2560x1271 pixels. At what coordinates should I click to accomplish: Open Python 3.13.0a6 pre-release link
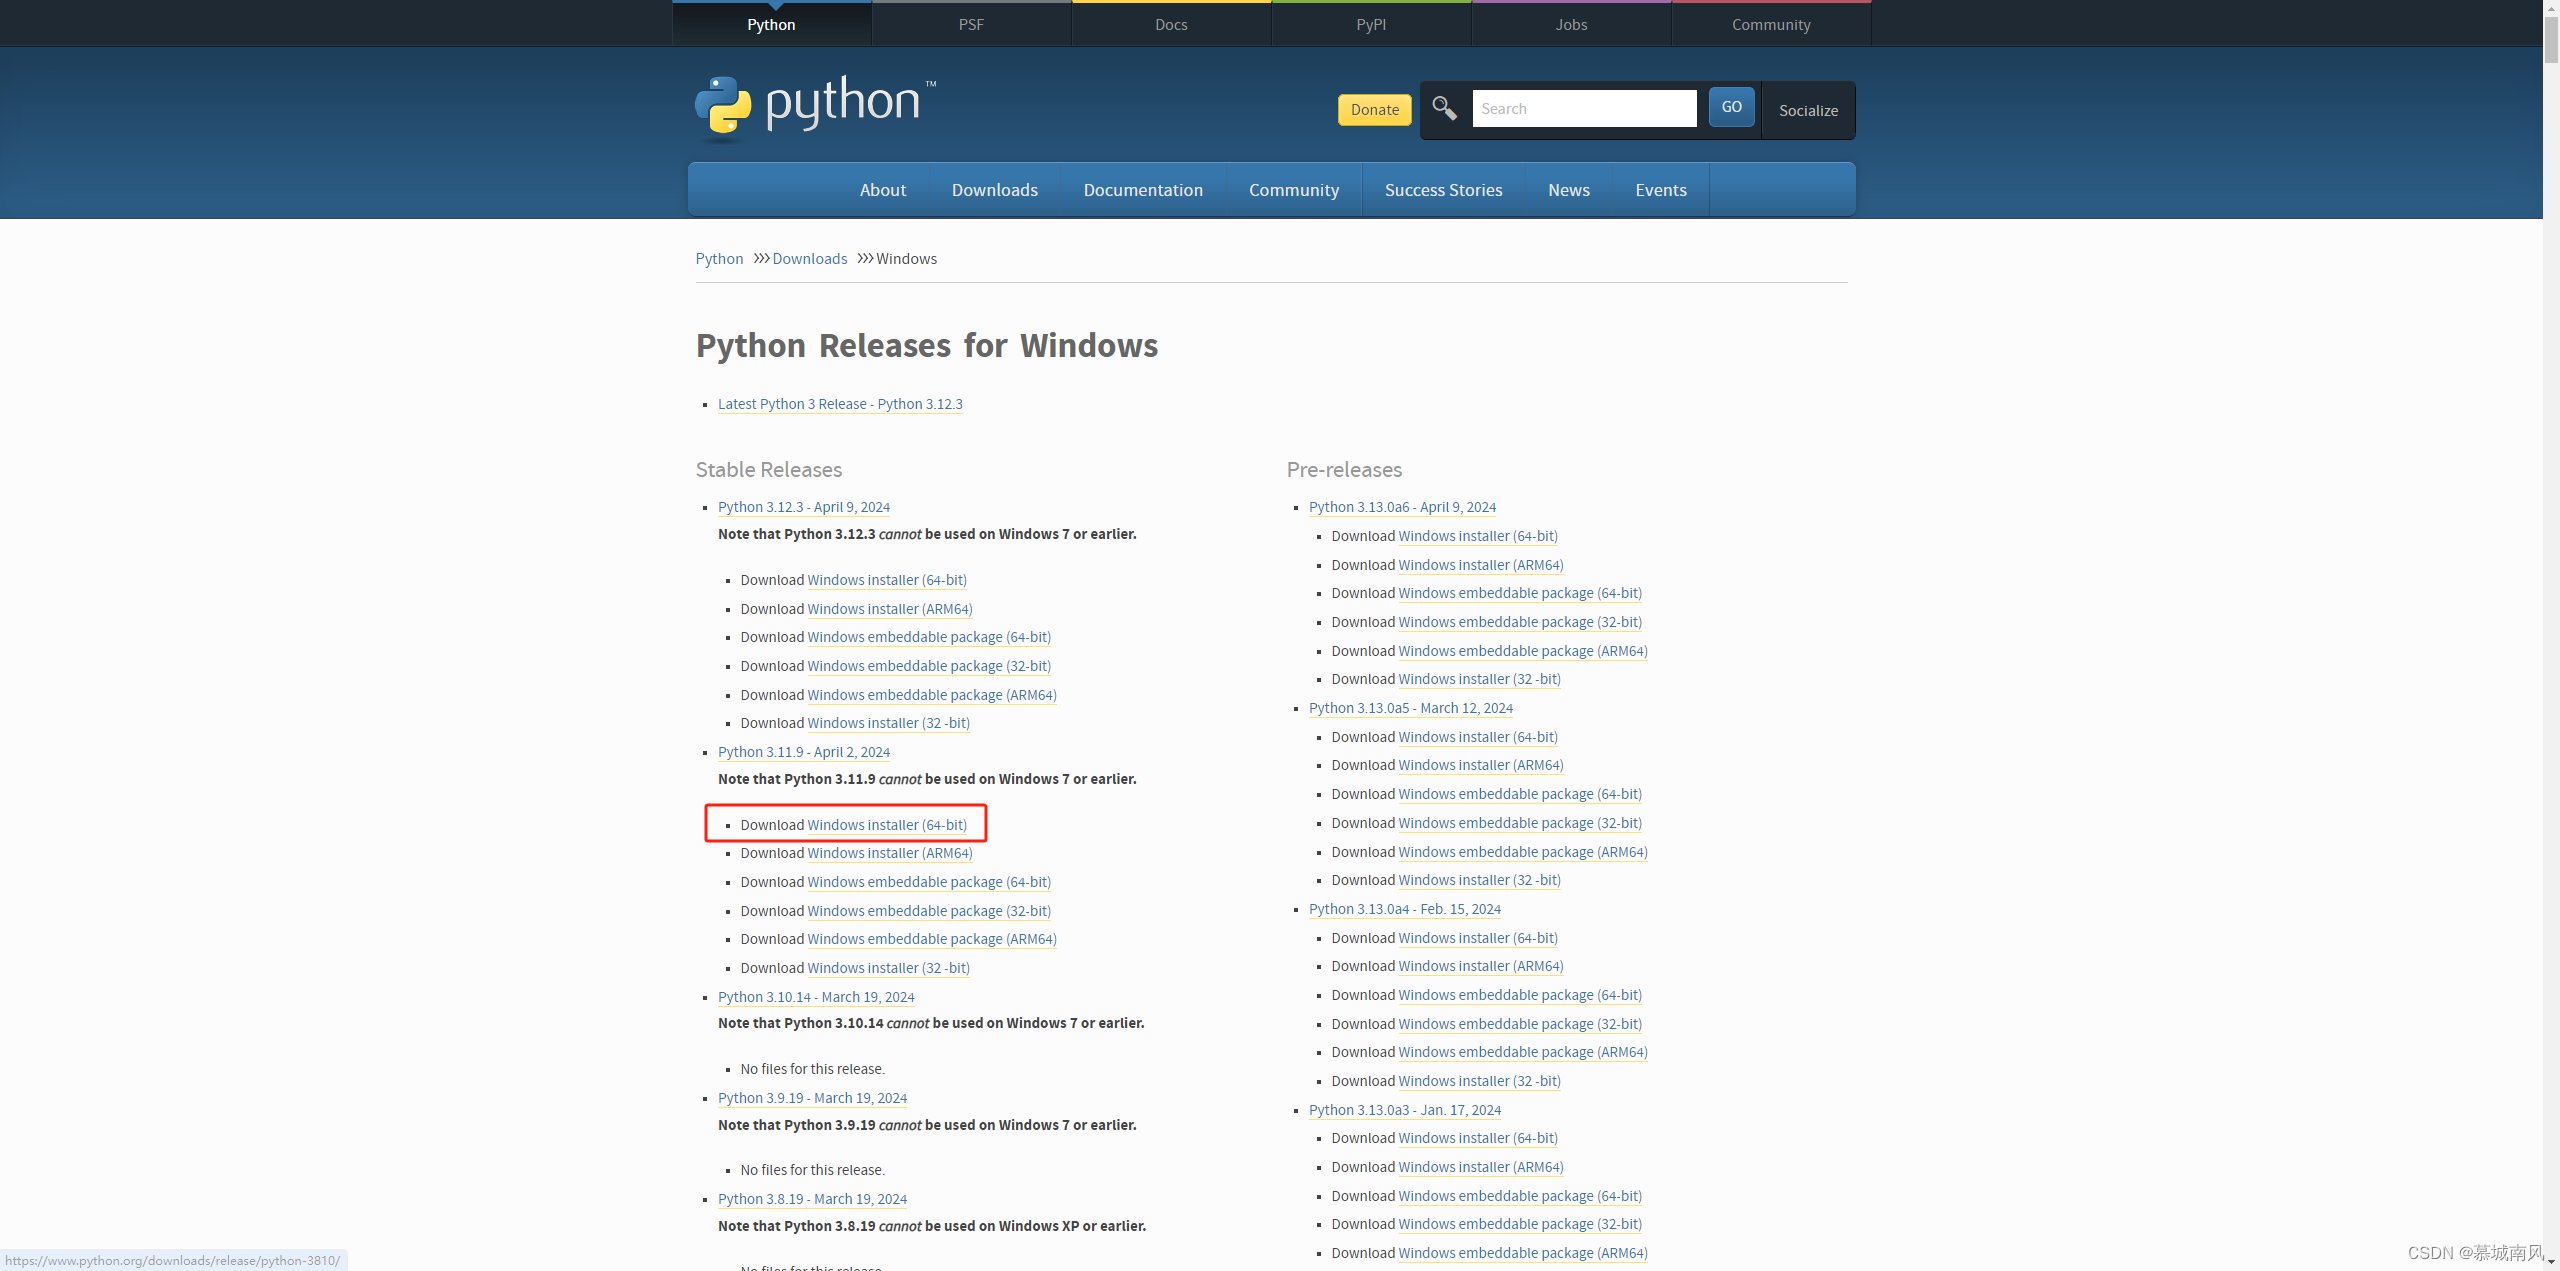[1402, 507]
